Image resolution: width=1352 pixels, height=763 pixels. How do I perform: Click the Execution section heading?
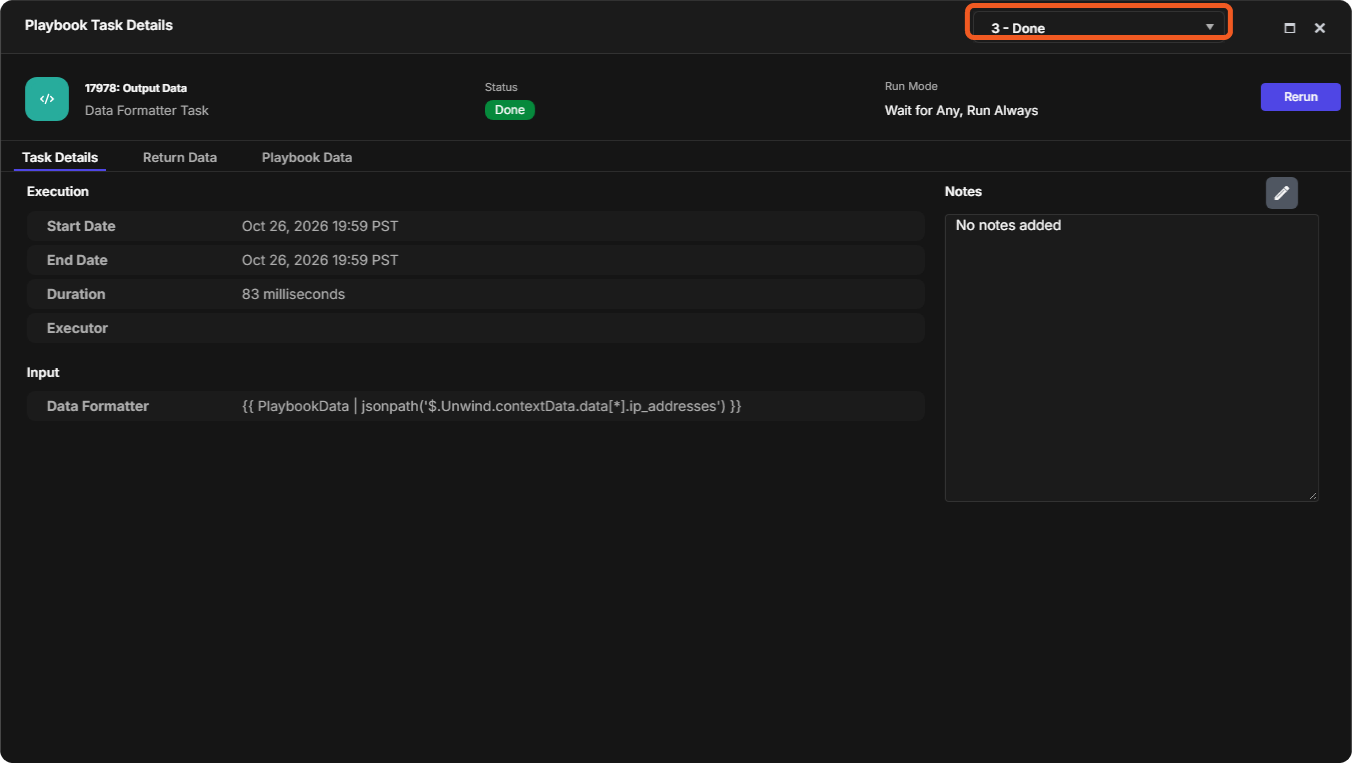(x=58, y=191)
